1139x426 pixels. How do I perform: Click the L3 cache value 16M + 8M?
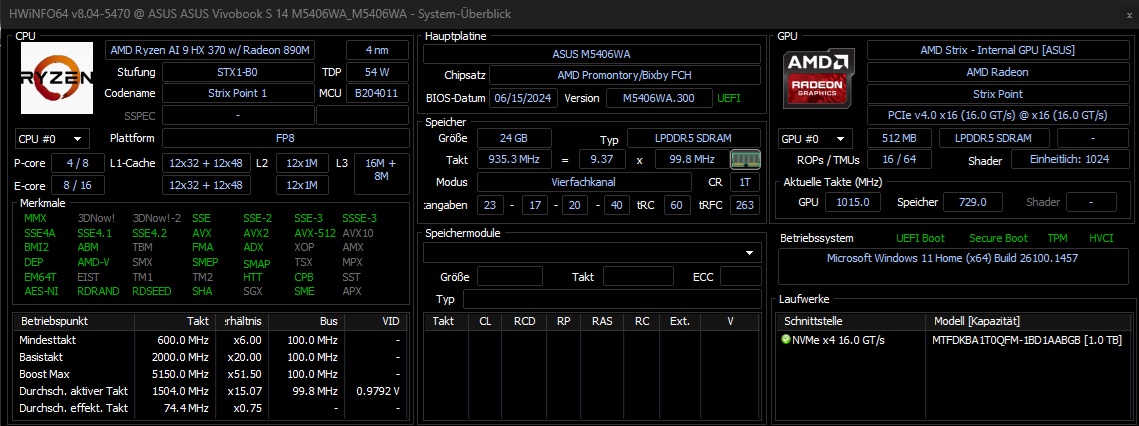381,174
